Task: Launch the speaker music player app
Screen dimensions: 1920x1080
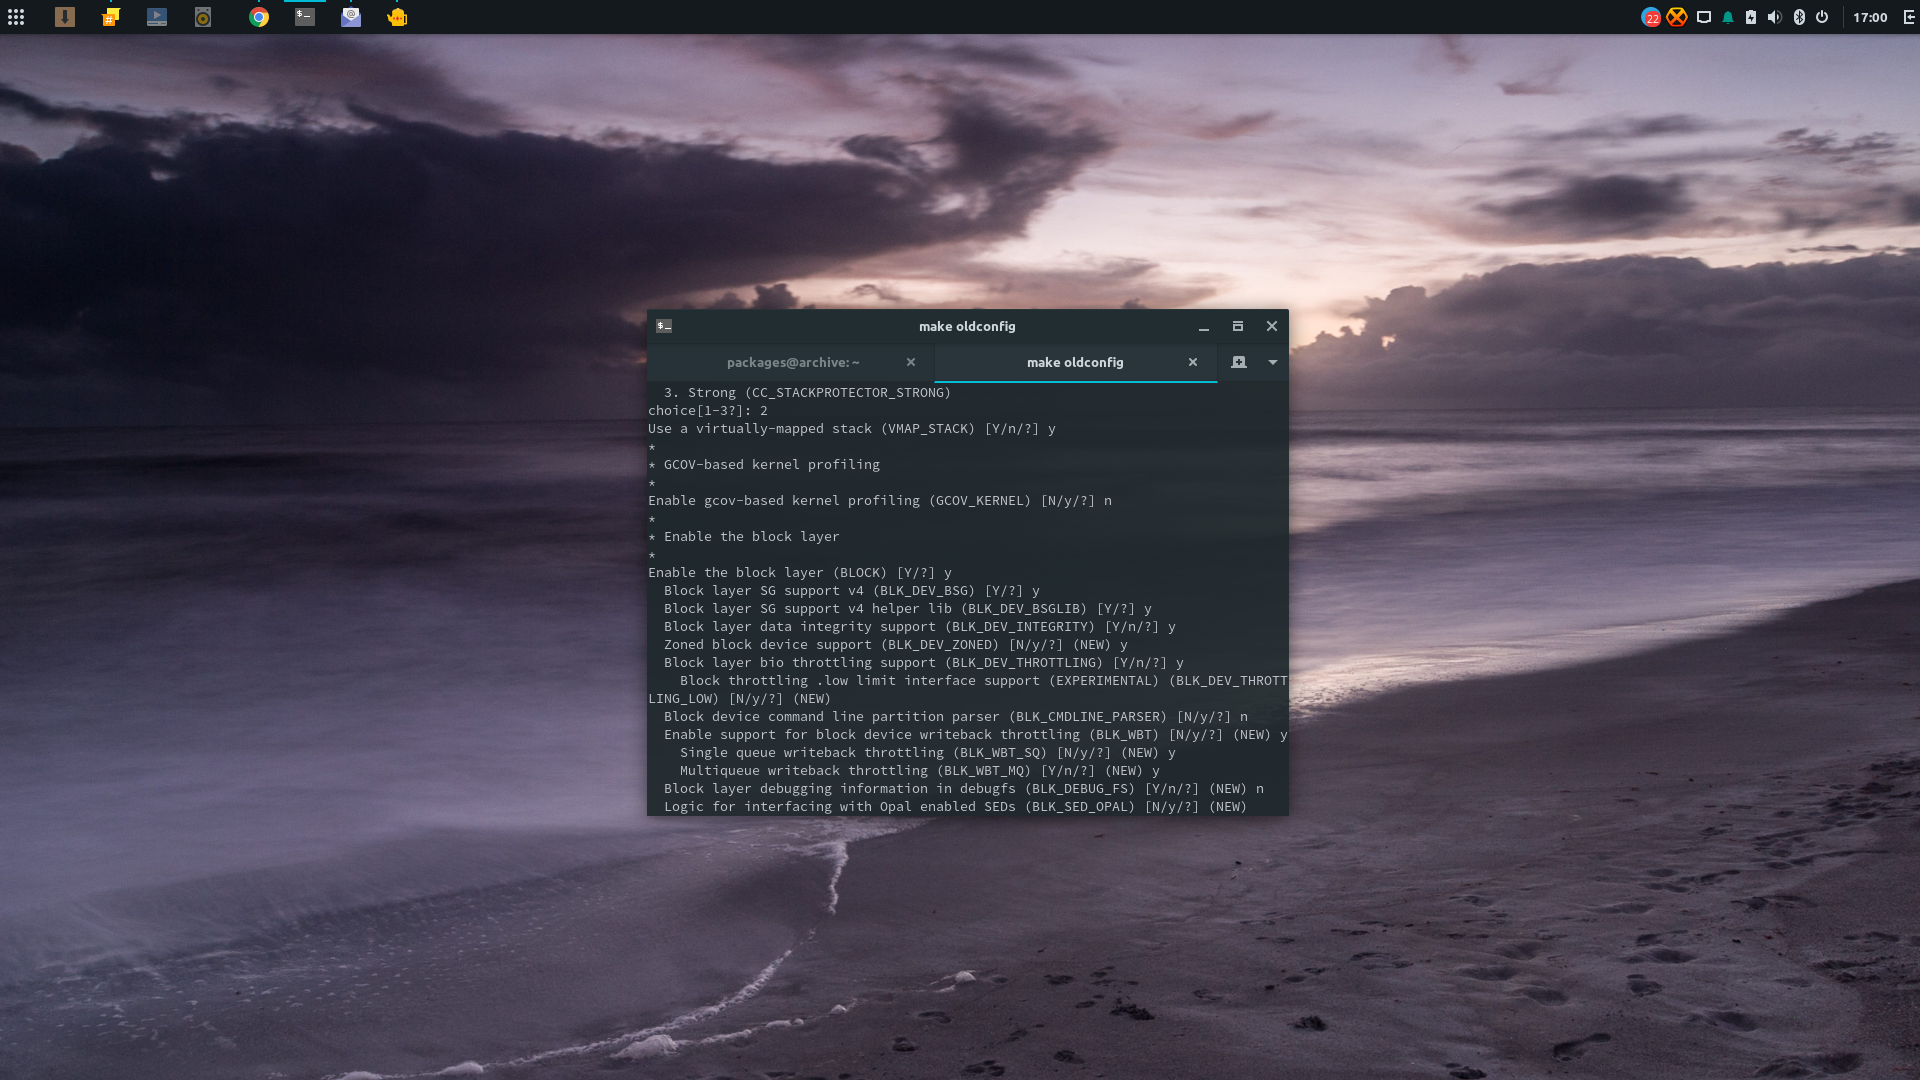Action: point(203,17)
